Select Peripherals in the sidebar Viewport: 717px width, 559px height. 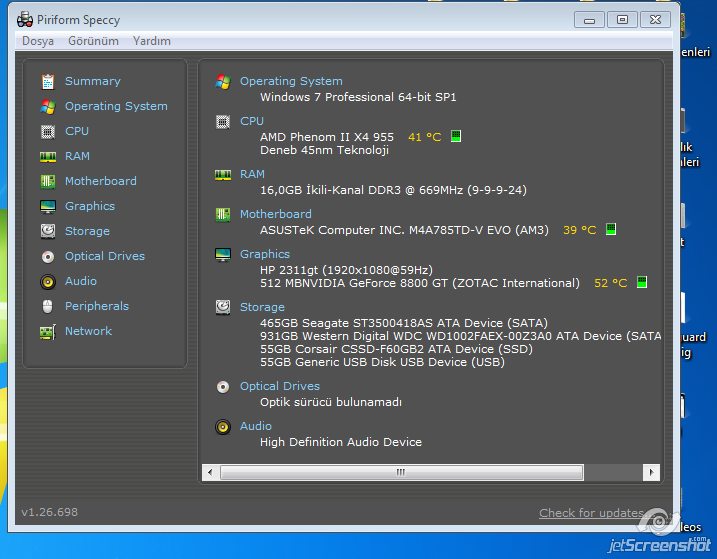point(97,306)
